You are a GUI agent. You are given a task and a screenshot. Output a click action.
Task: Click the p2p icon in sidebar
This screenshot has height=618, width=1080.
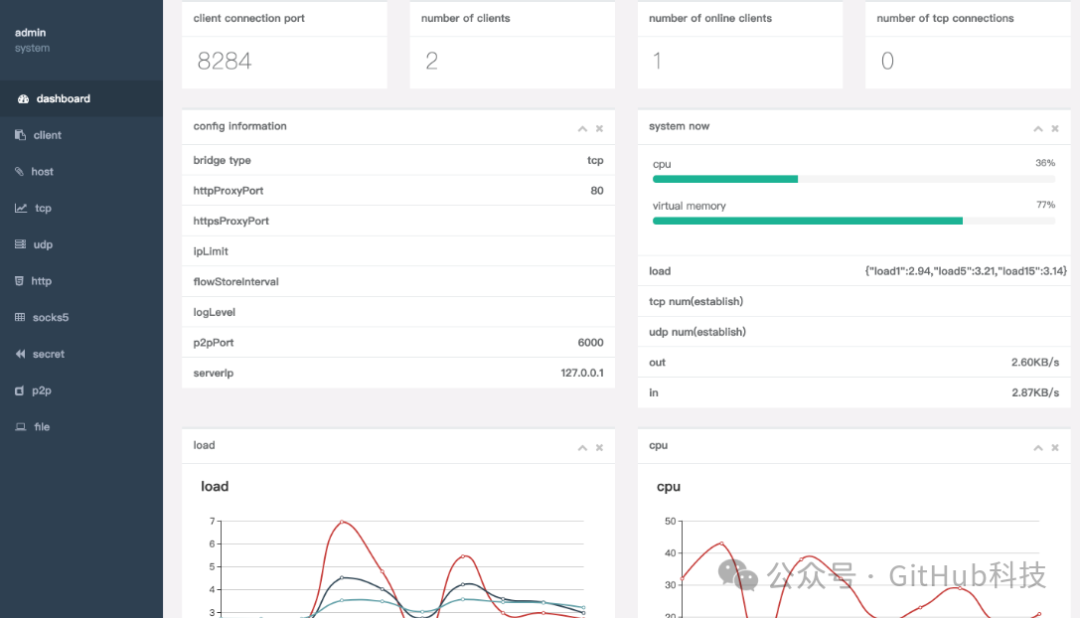19,391
